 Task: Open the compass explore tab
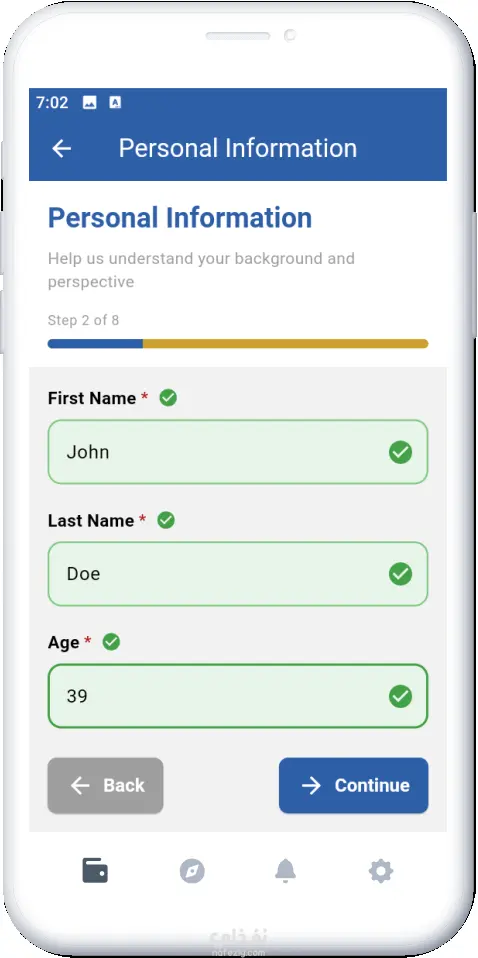pyautogui.click(x=192, y=871)
